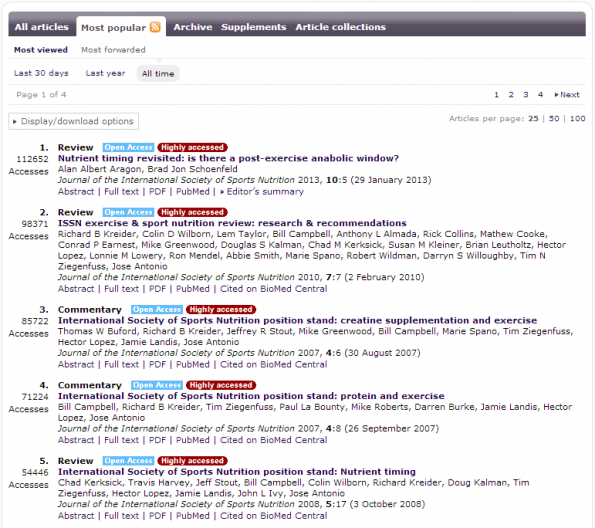Open Full text of protein and exercise article

pos(121,440)
